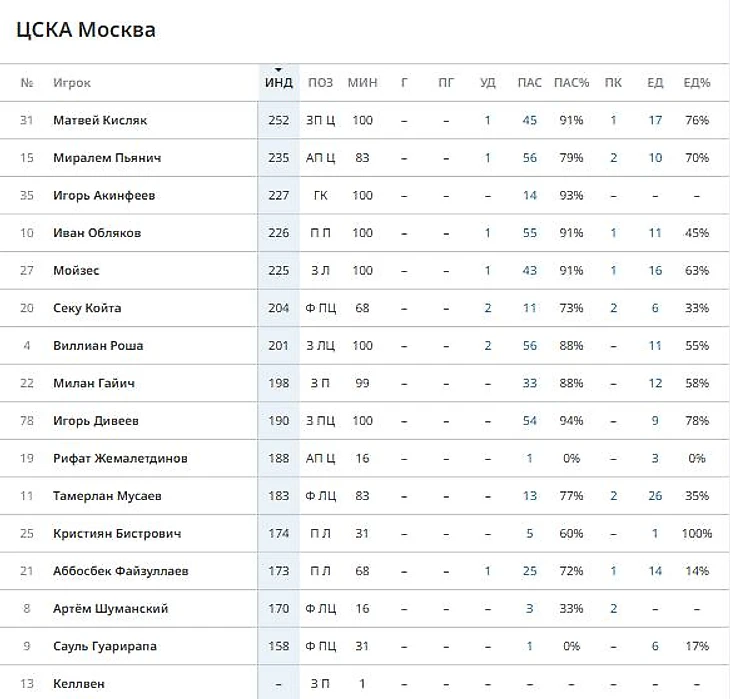Screen dimensions: 730x699
Task: Open player Миралем Пьянич
Action: 107,158
